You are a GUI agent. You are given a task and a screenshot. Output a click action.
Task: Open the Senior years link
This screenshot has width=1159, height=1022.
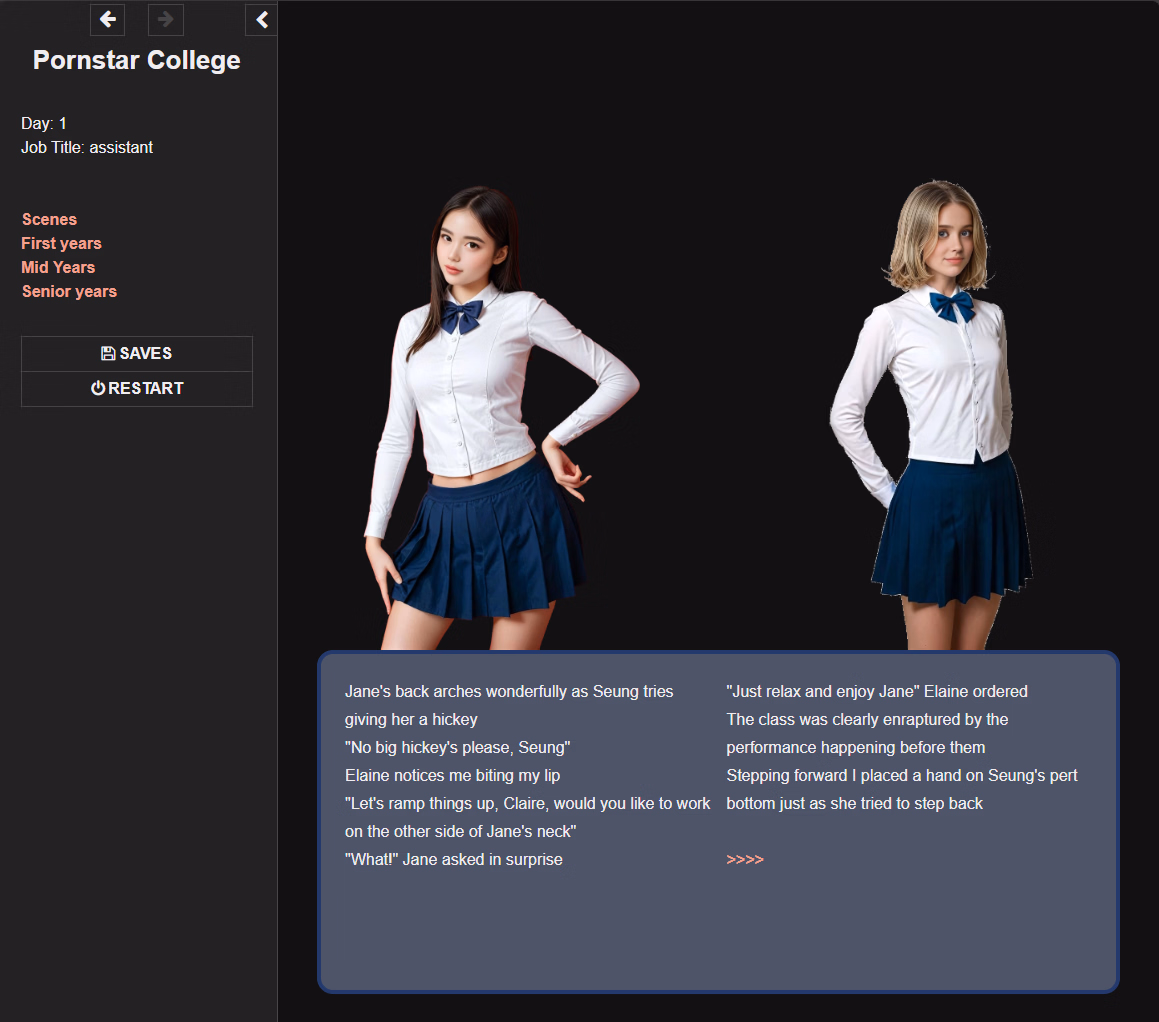tap(69, 291)
